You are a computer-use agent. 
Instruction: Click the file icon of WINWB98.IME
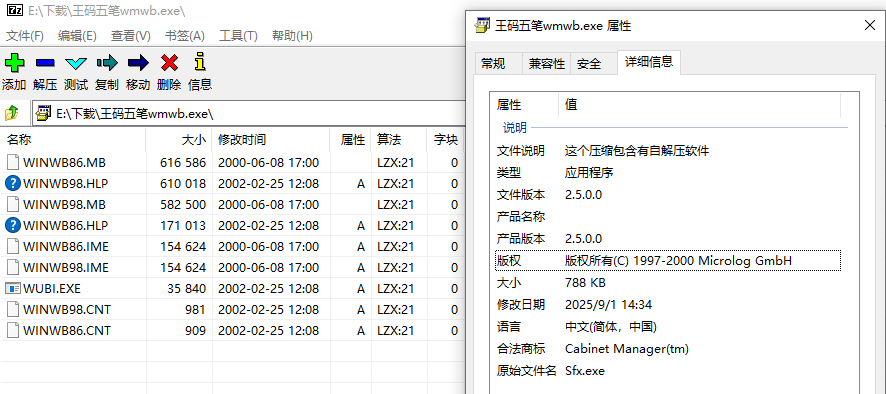[x=13, y=267]
